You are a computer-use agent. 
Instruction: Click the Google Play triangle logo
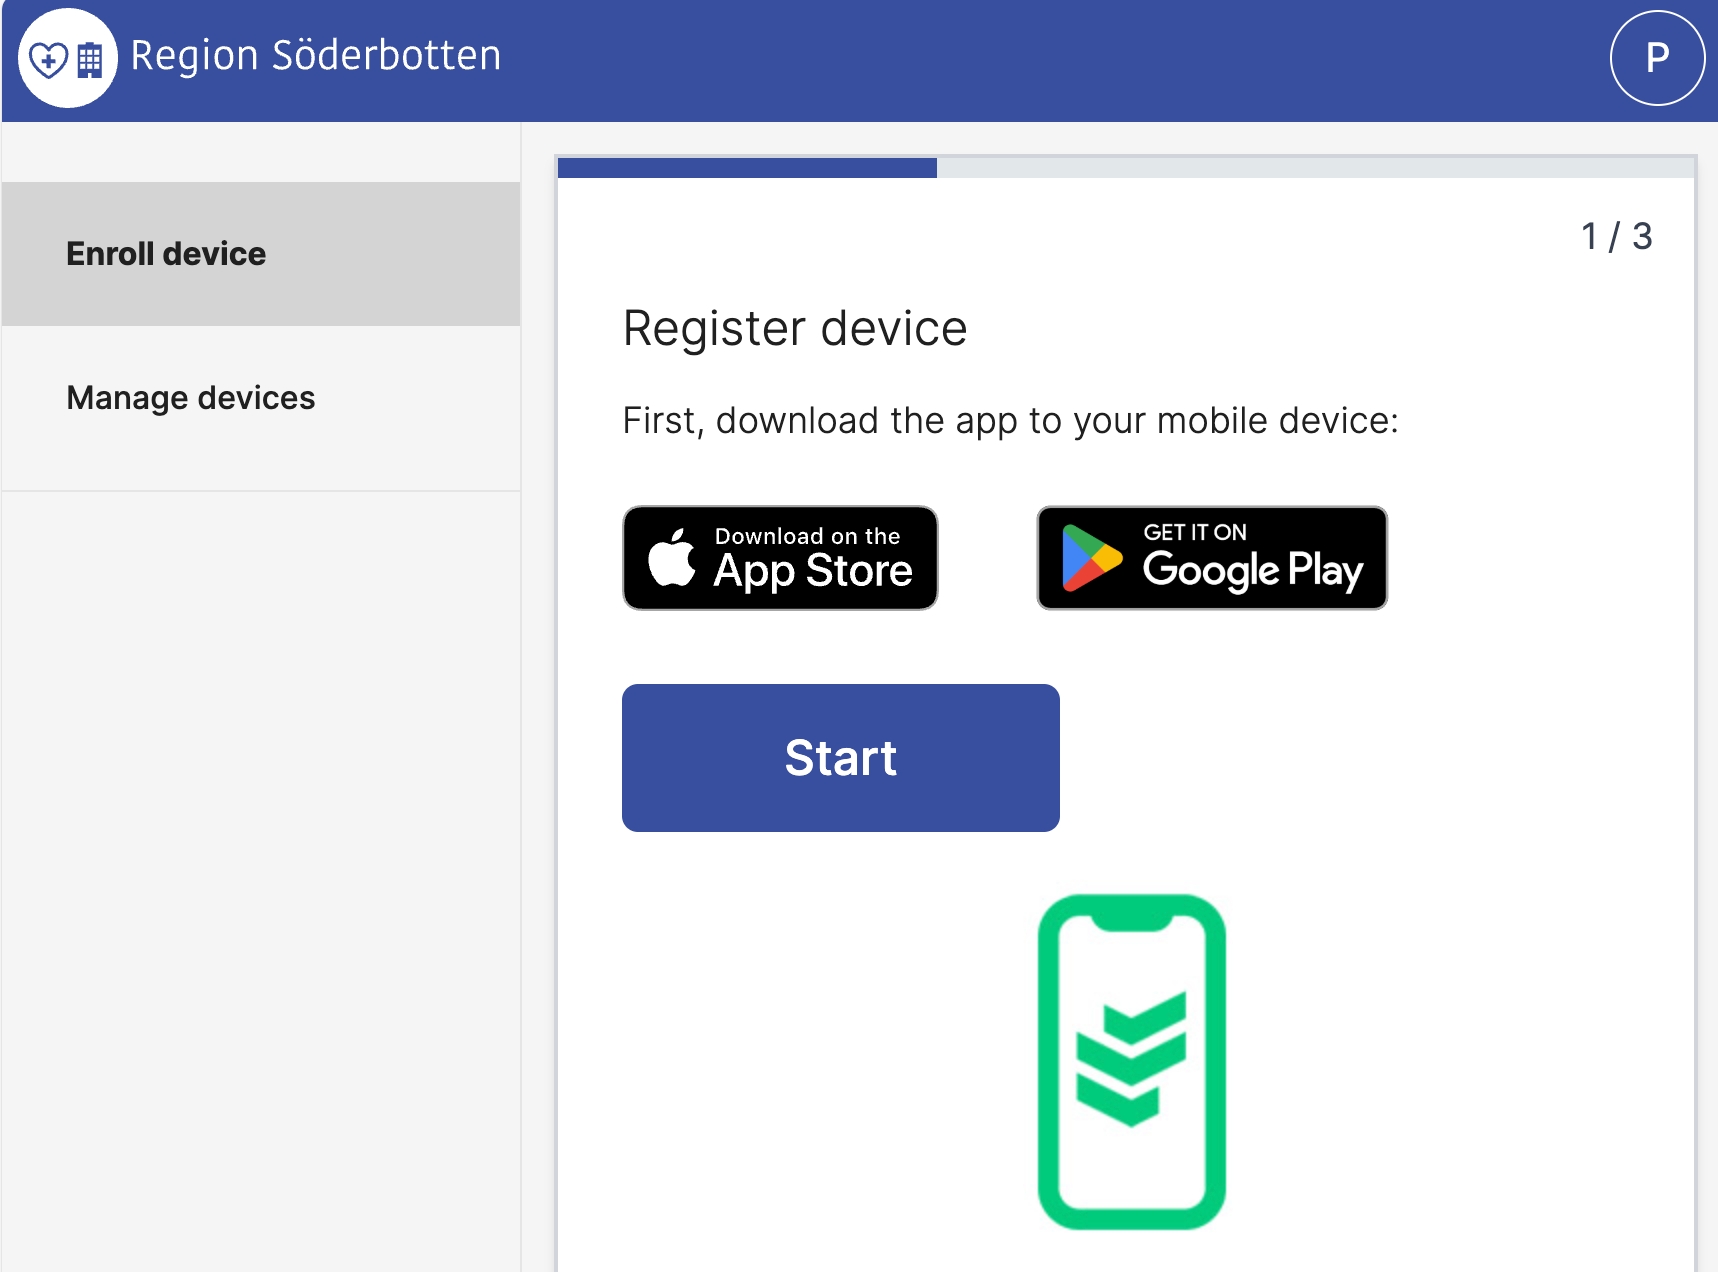click(1090, 558)
